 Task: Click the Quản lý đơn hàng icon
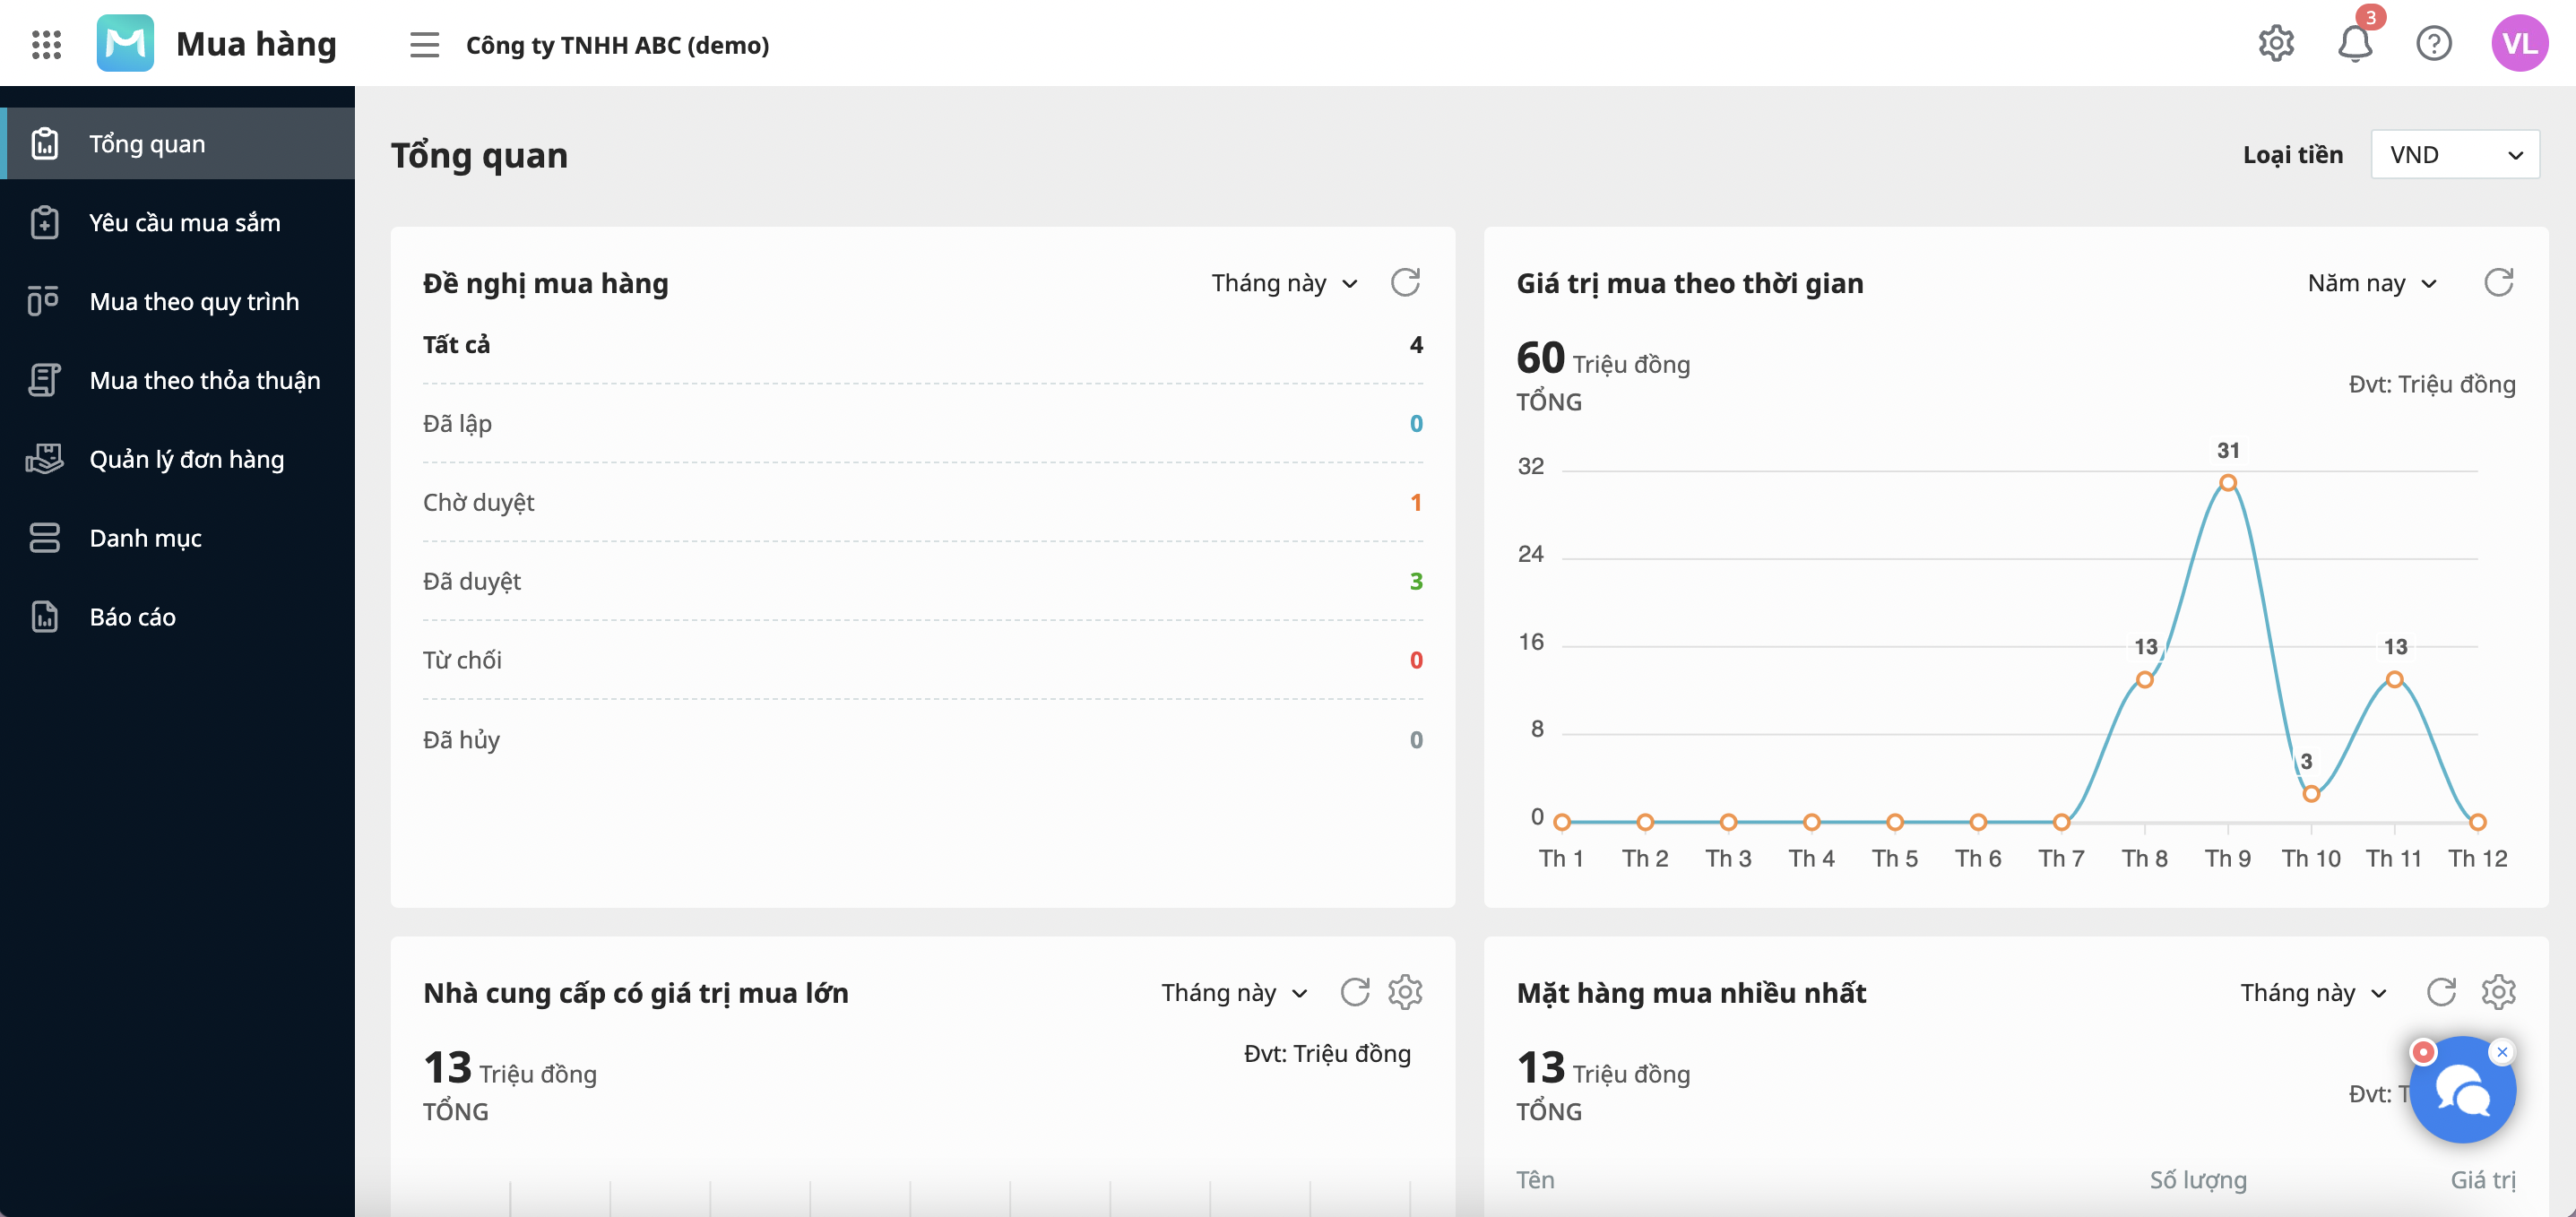click(x=44, y=459)
